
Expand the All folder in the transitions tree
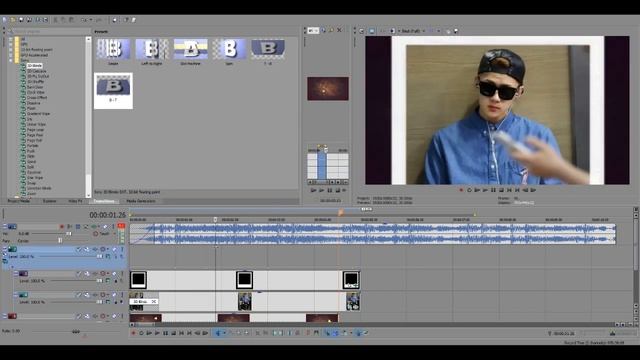pos(11,40)
